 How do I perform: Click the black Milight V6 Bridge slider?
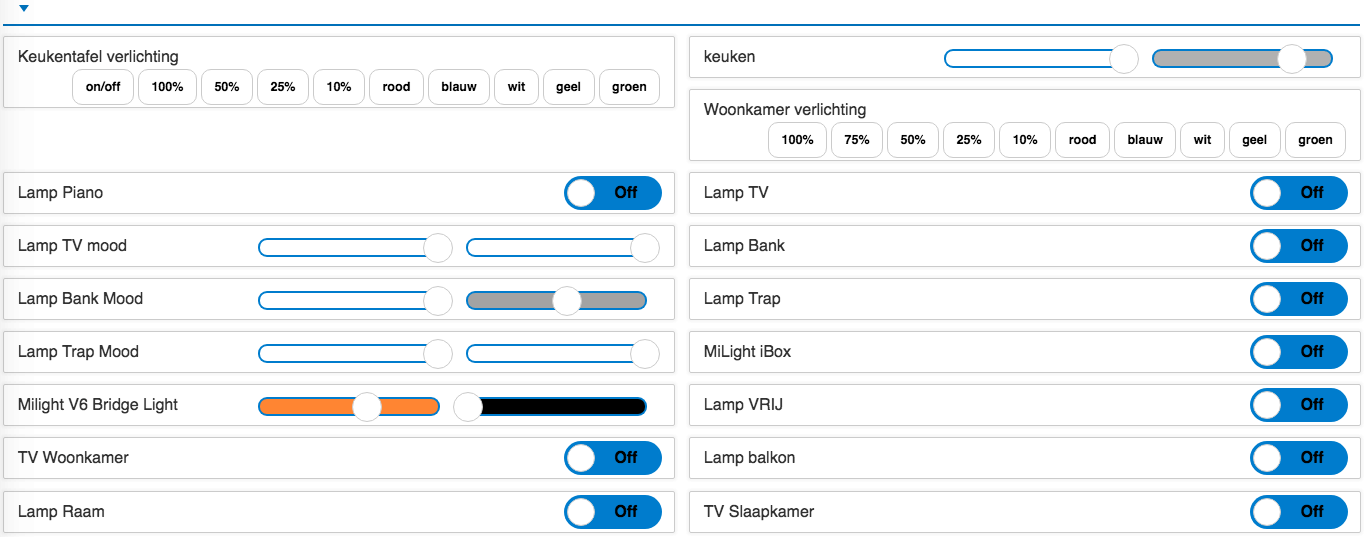pyautogui.click(x=560, y=406)
